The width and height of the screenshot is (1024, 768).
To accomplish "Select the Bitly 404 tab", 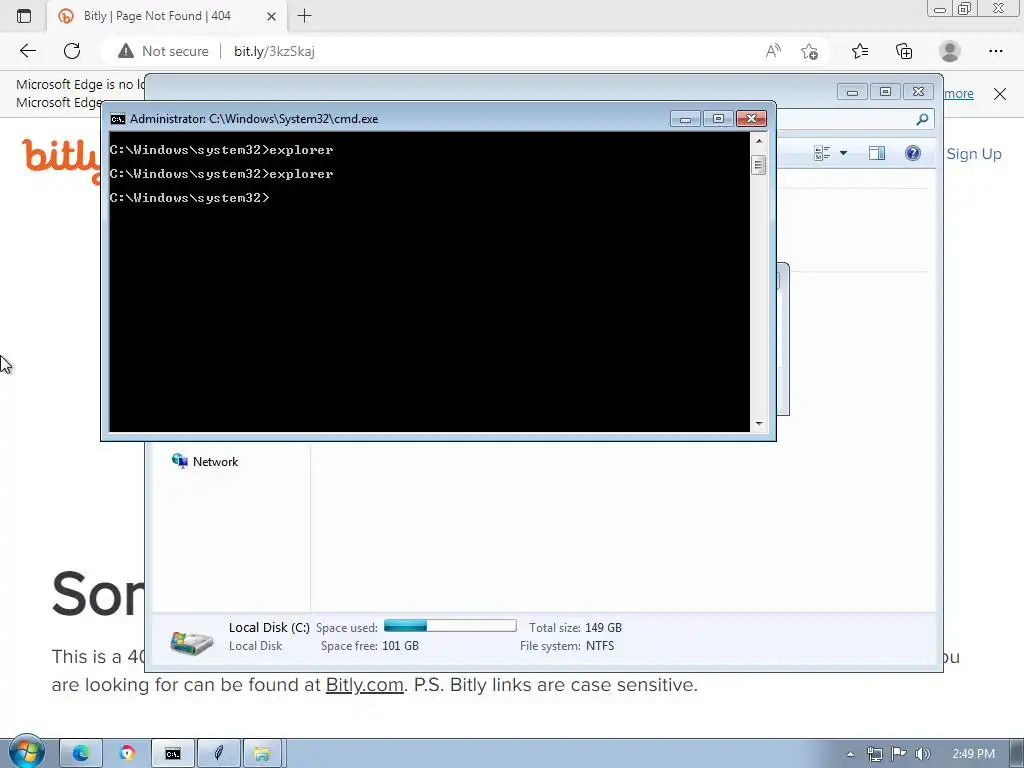I will coord(167,16).
